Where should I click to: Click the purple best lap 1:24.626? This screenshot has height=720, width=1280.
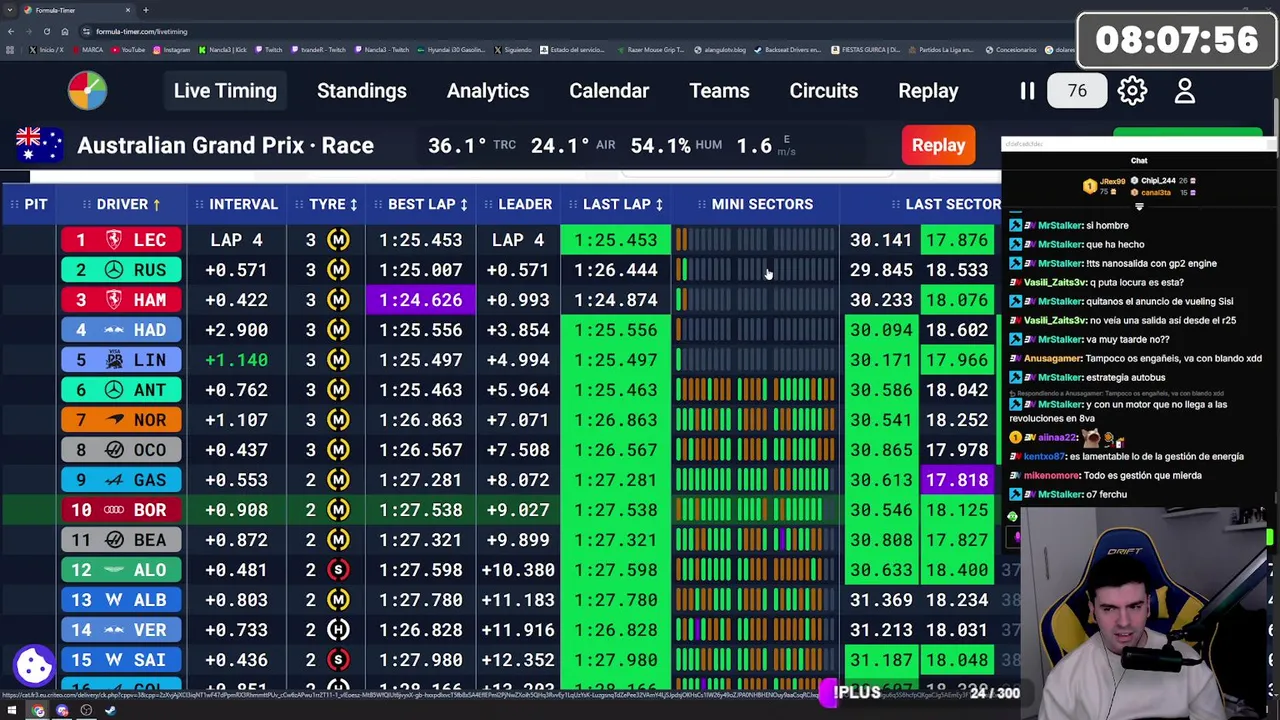tap(420, 300)
